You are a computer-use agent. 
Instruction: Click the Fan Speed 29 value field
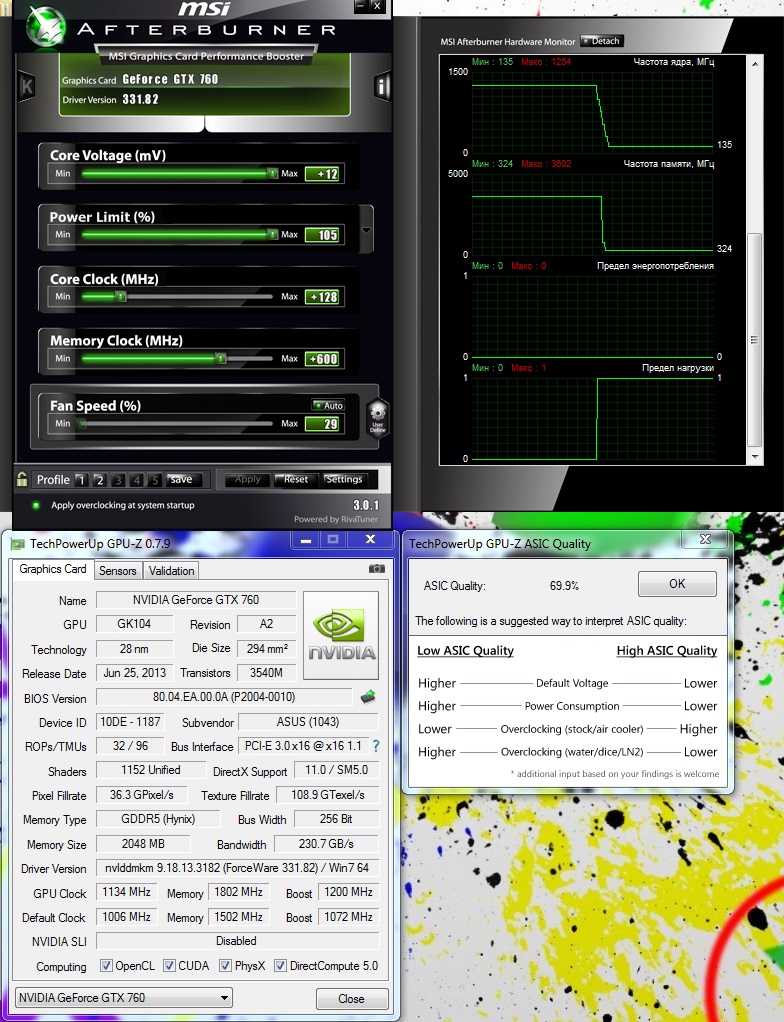(x=322, y=424)
